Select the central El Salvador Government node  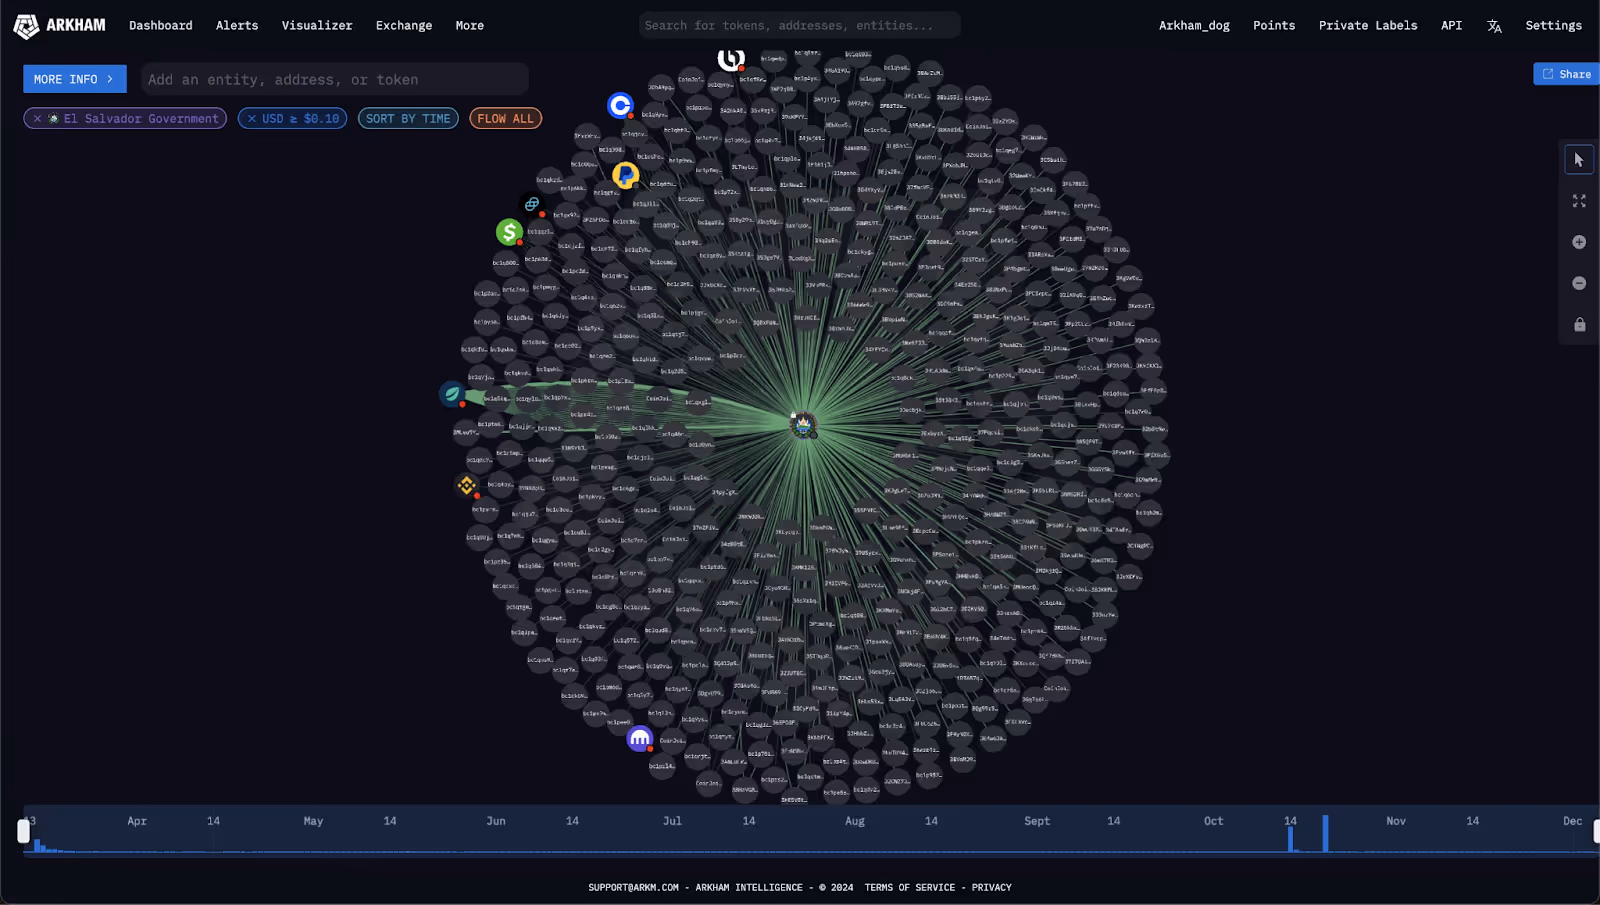(x=803, y=425)
